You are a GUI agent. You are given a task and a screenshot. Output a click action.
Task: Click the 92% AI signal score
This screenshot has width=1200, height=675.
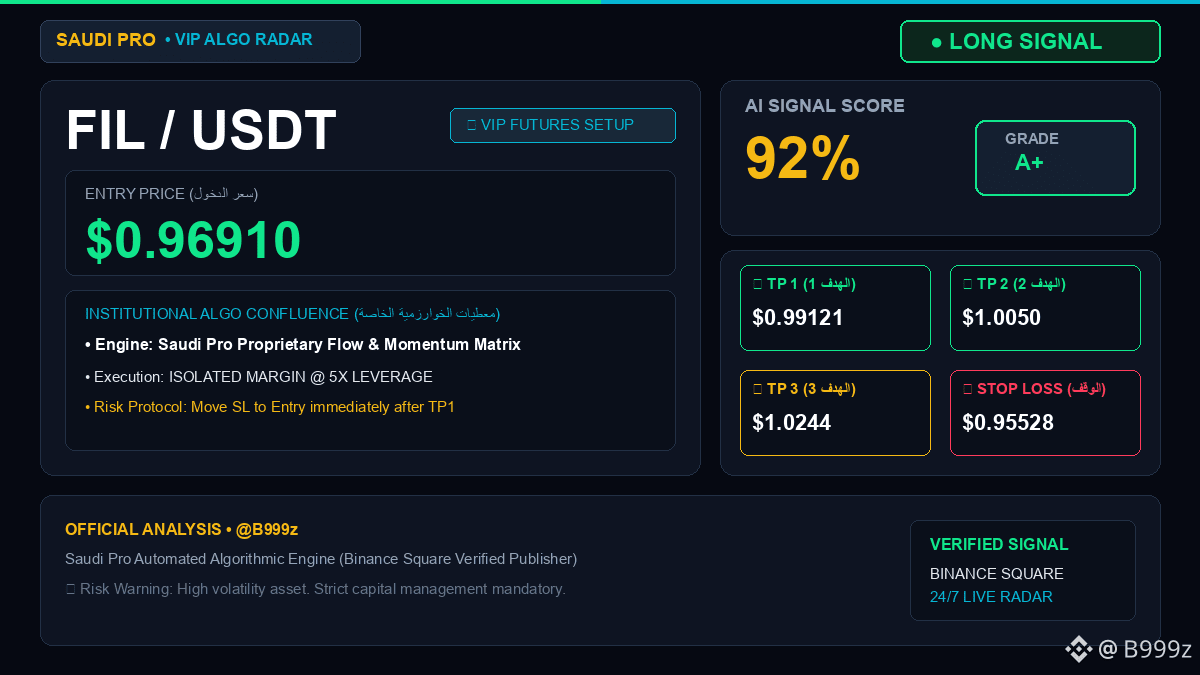[803, 158]
